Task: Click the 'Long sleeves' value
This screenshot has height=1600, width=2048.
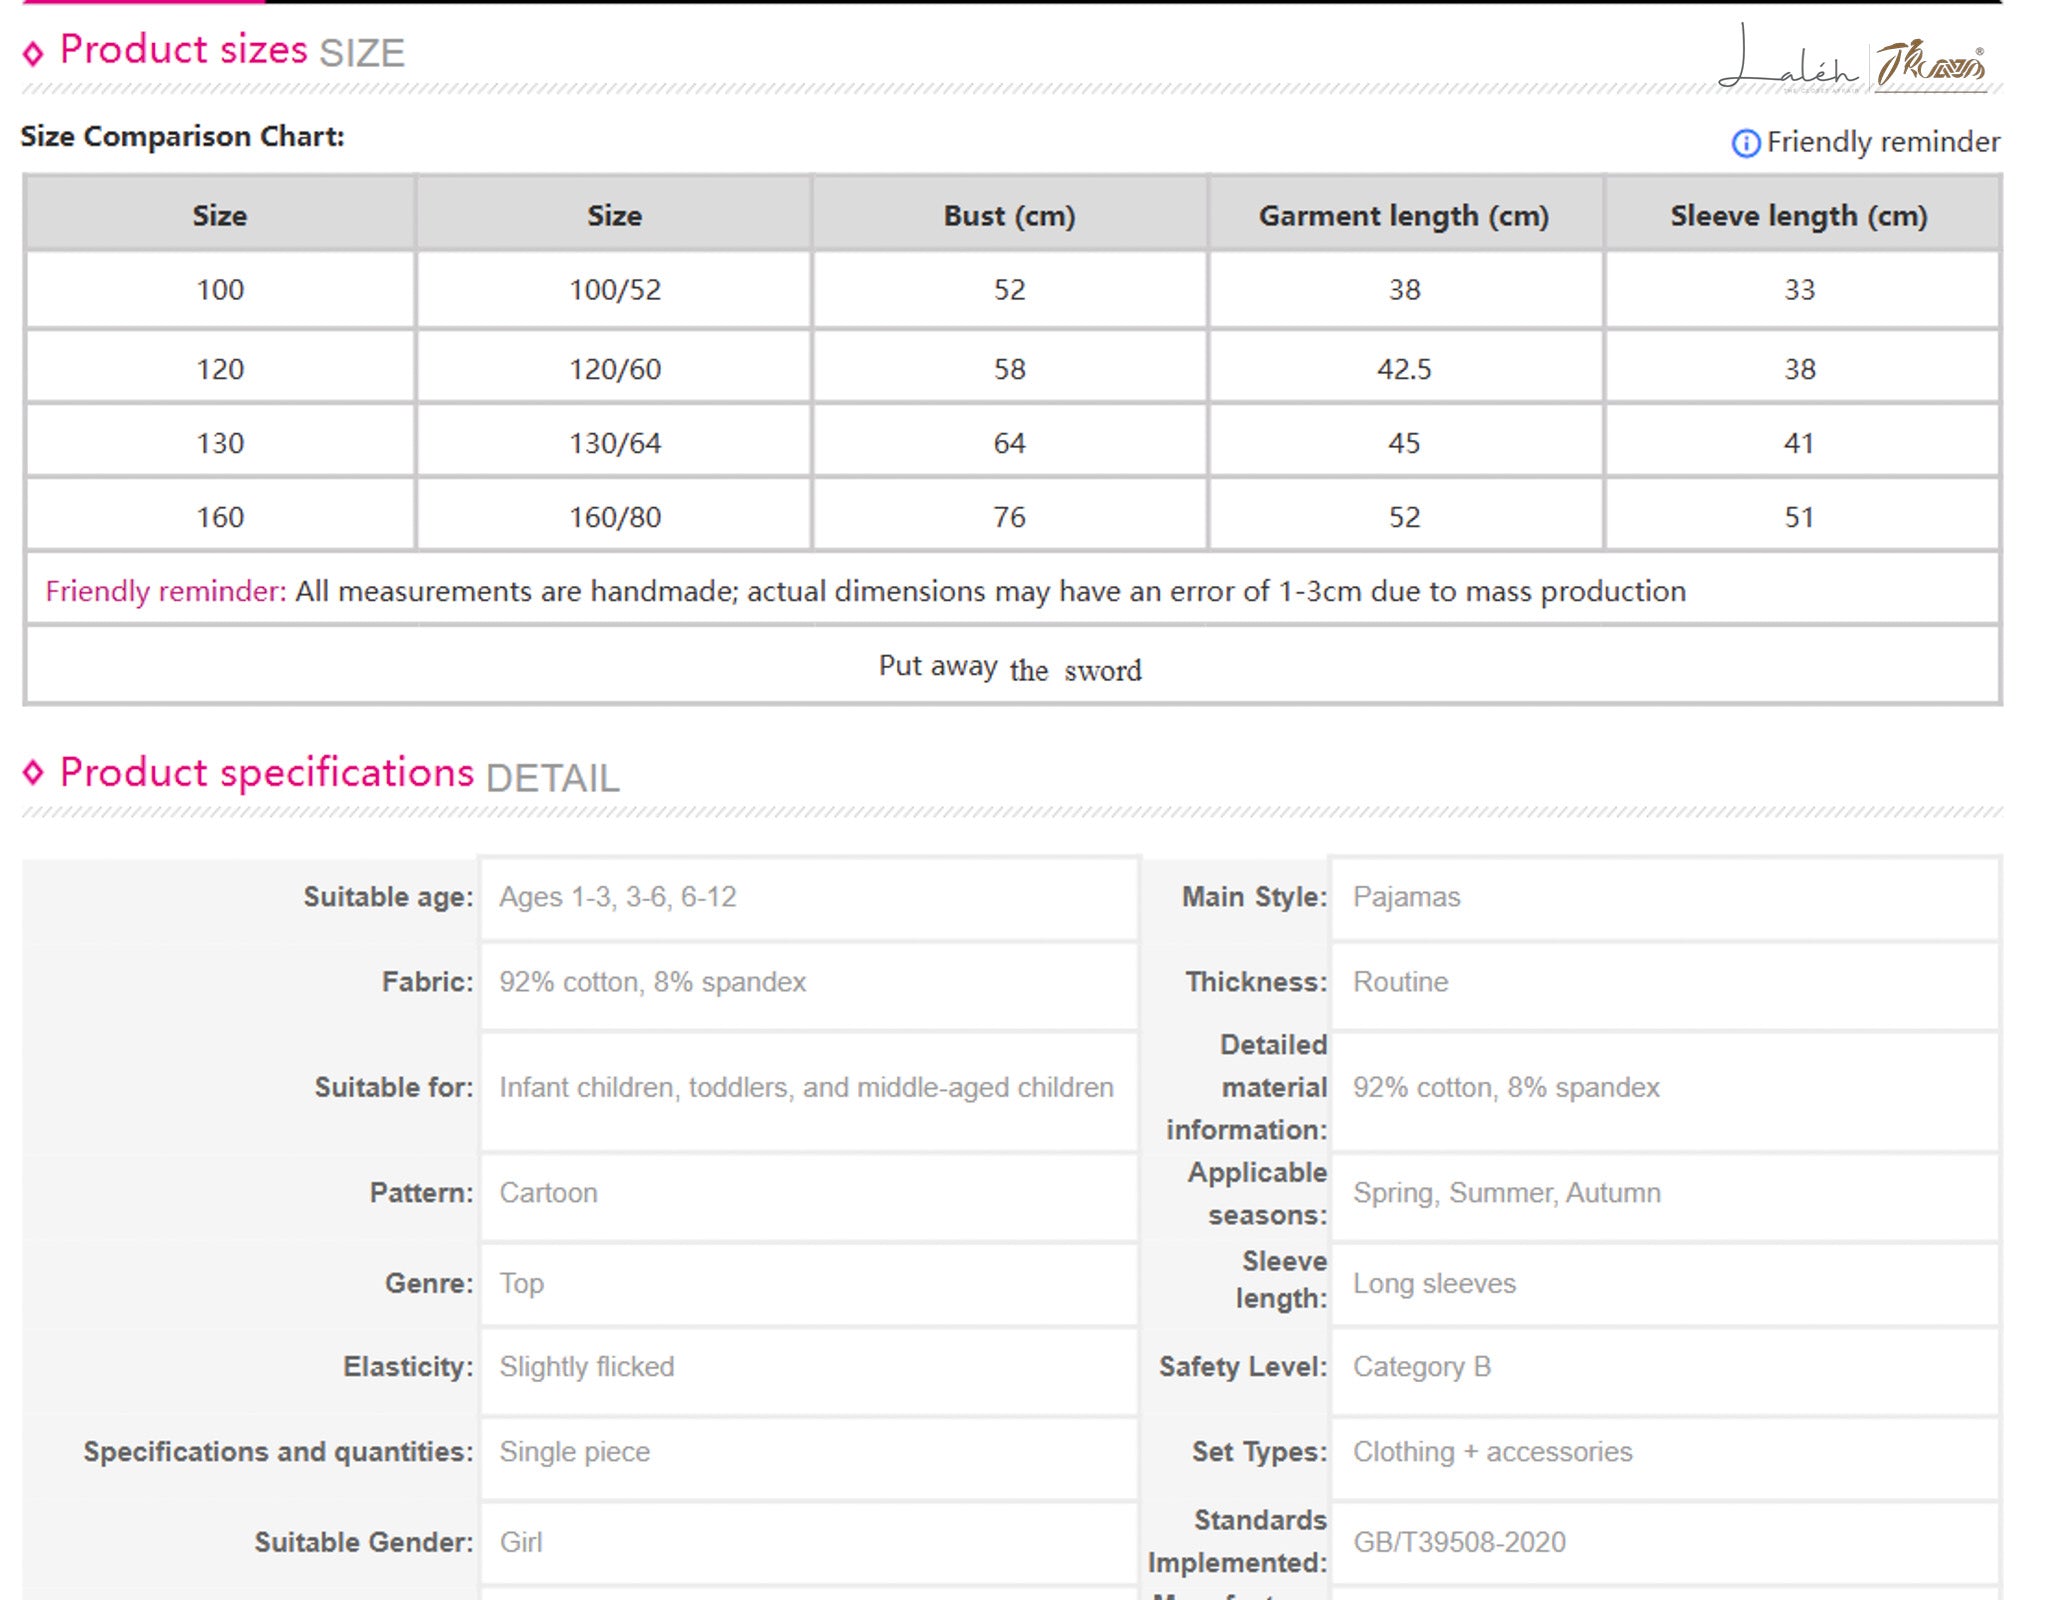Action: click(x=1435, y=1283)
